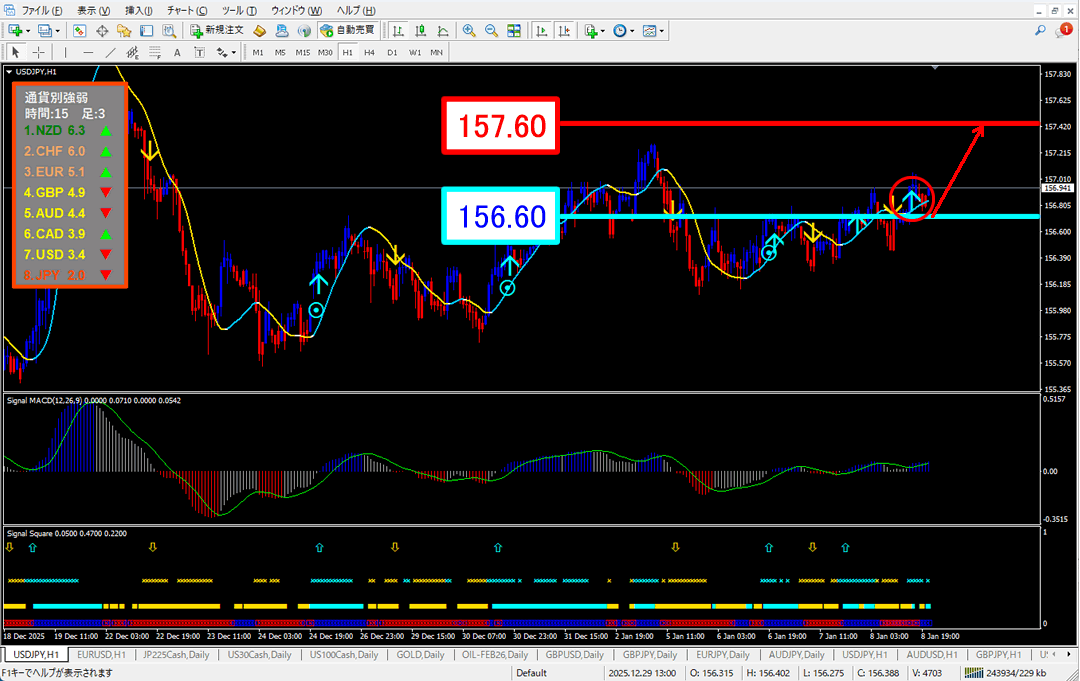This screenshot has height=681, width=1080.
Task: Select the trendline drawing tool
Action: (x=110, y=52)
